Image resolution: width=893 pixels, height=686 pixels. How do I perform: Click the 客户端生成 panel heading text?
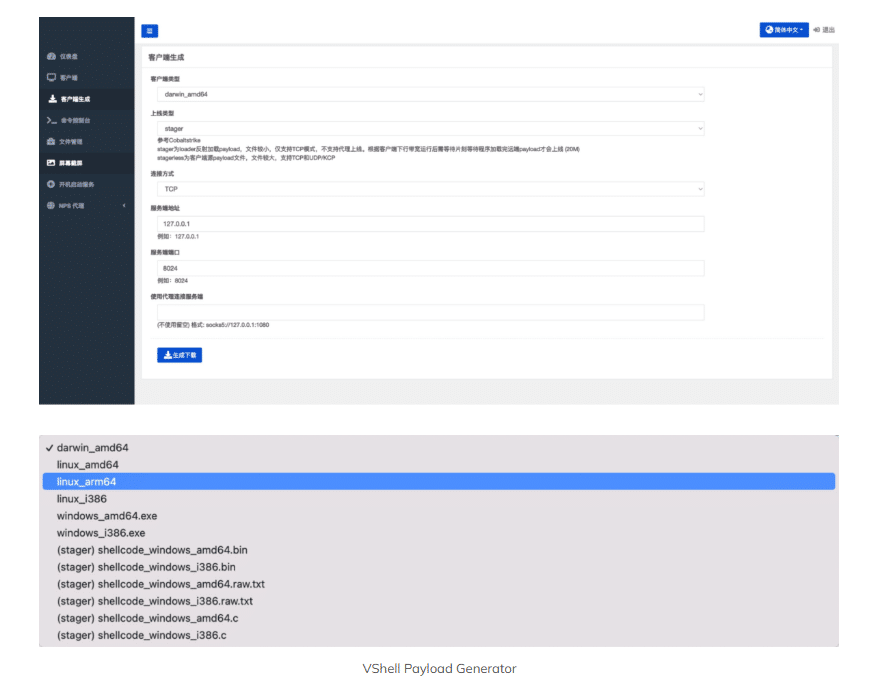click(x=166, y=57)
